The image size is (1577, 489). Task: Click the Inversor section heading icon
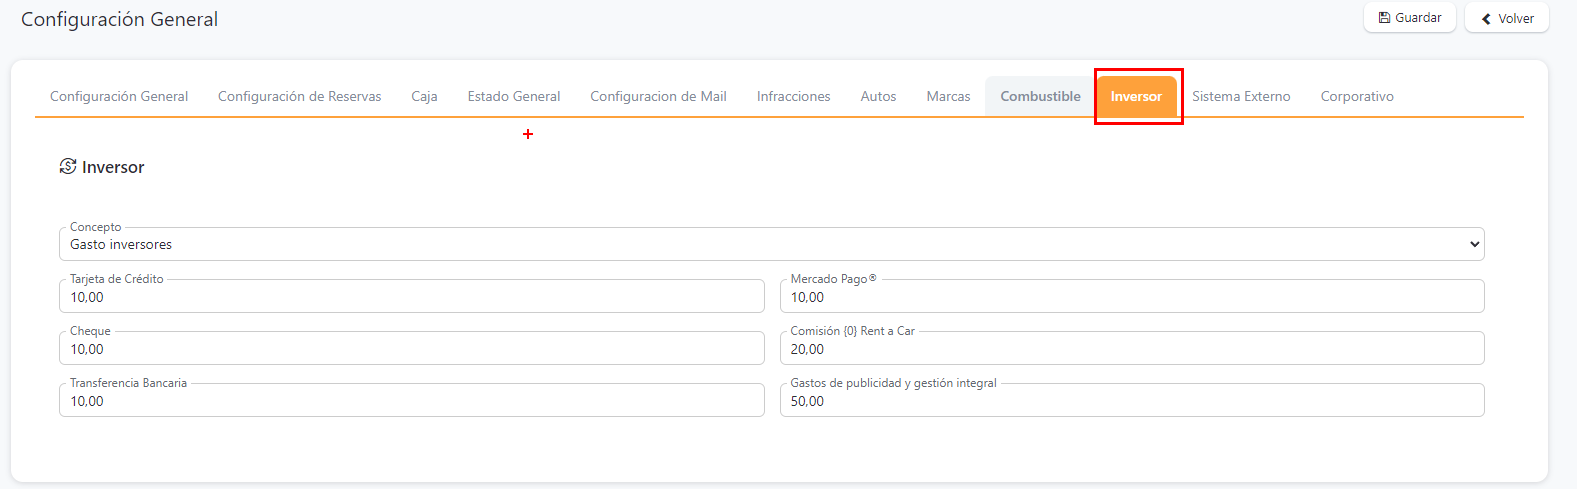(x=68, y=167)
